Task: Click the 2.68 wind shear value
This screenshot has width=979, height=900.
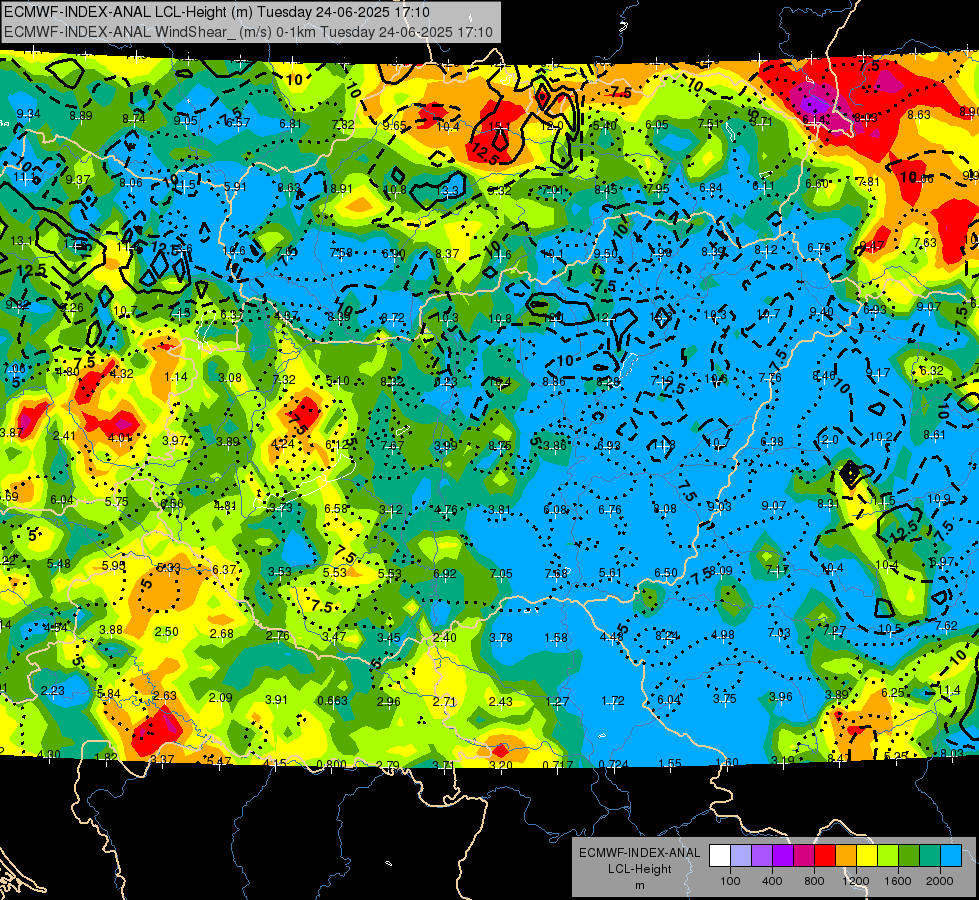Action: click(x=222, y=633)
